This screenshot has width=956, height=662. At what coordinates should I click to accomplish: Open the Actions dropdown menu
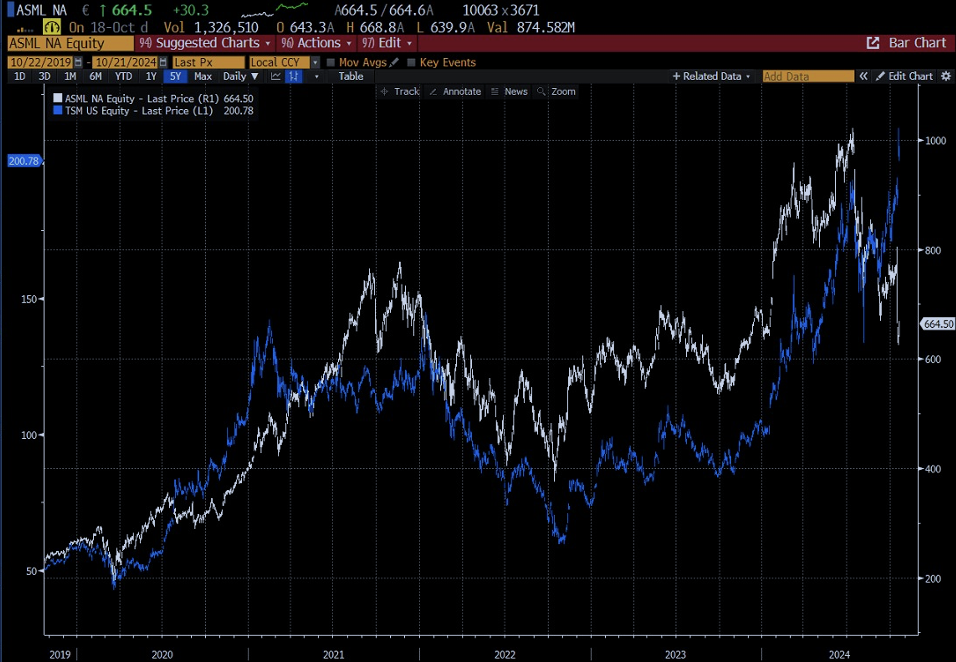316,43
